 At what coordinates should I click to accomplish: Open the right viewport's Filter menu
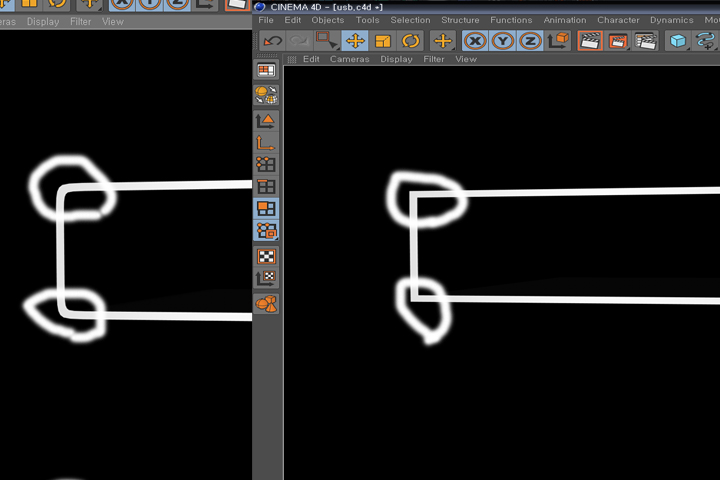(433, 59)
